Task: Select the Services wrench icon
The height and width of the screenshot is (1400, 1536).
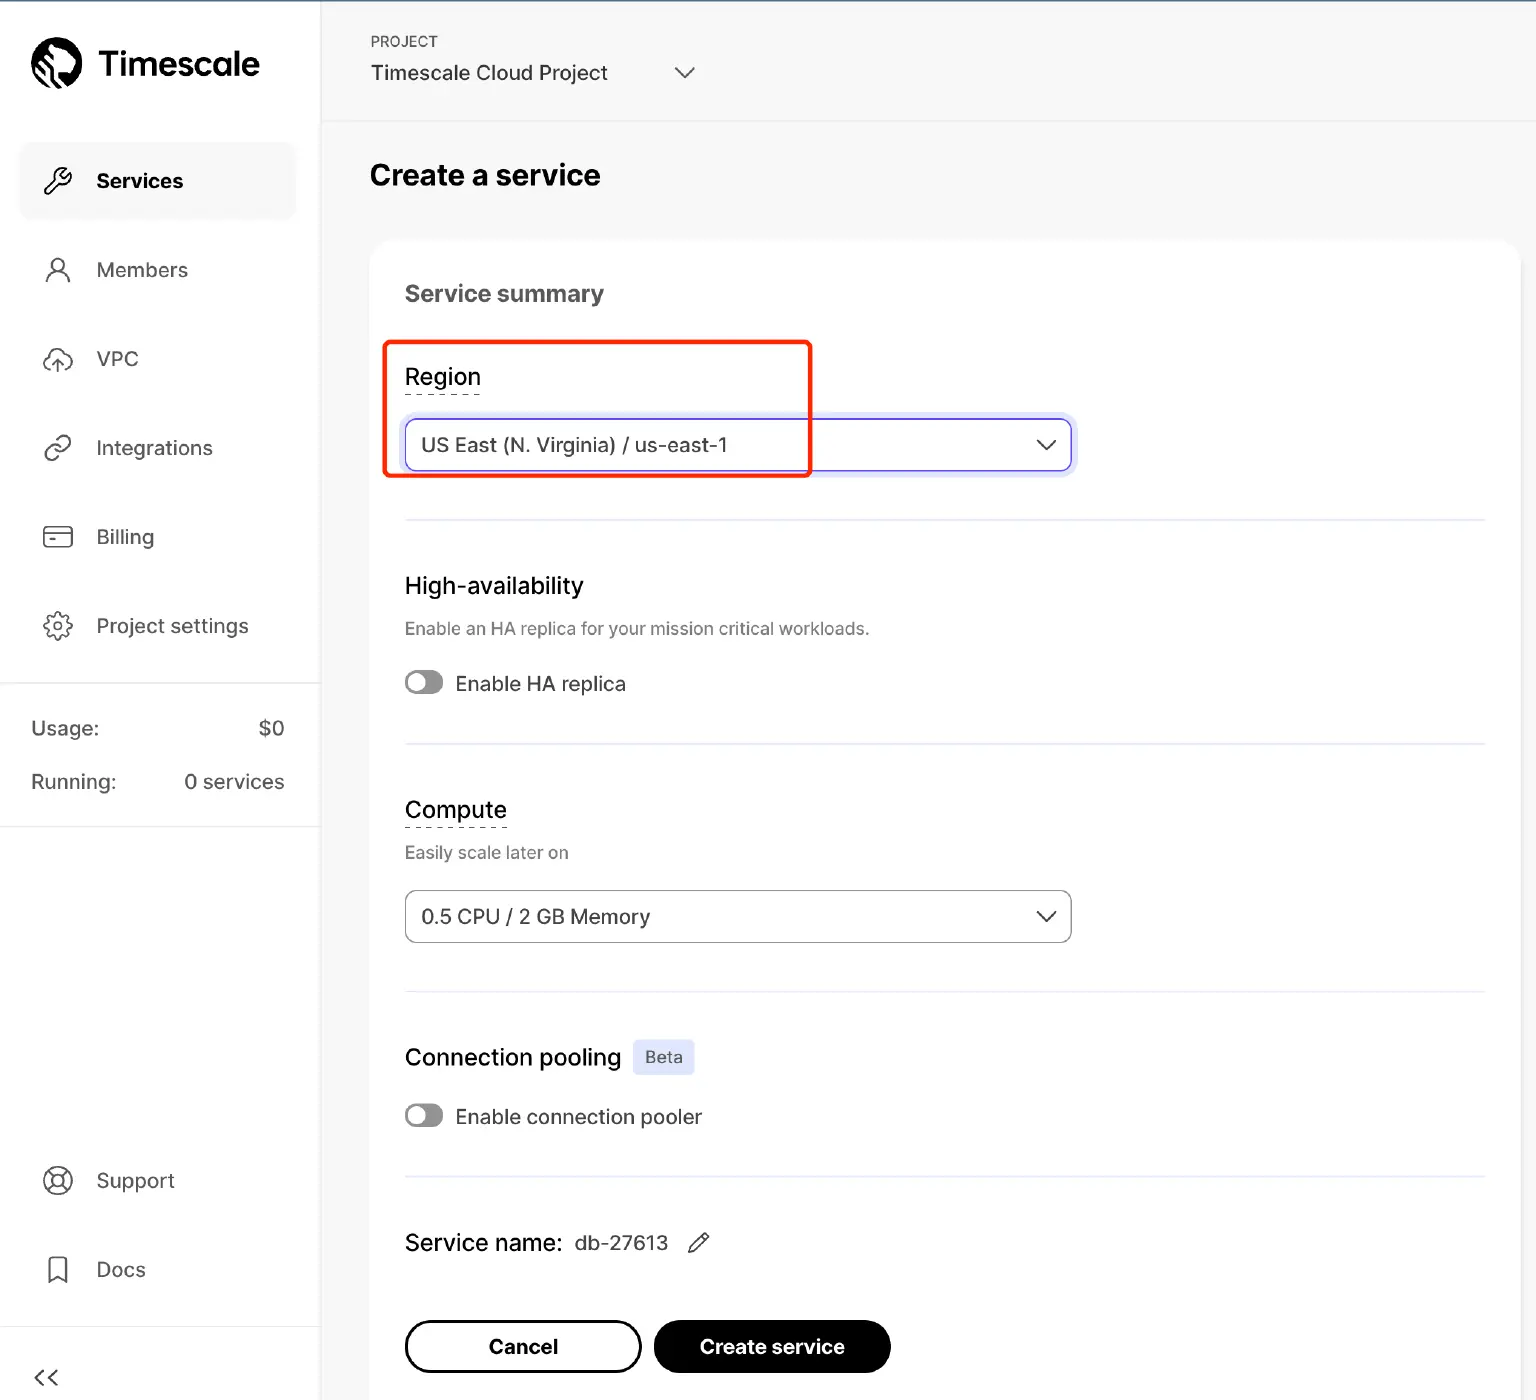Action: coord(57,180)
